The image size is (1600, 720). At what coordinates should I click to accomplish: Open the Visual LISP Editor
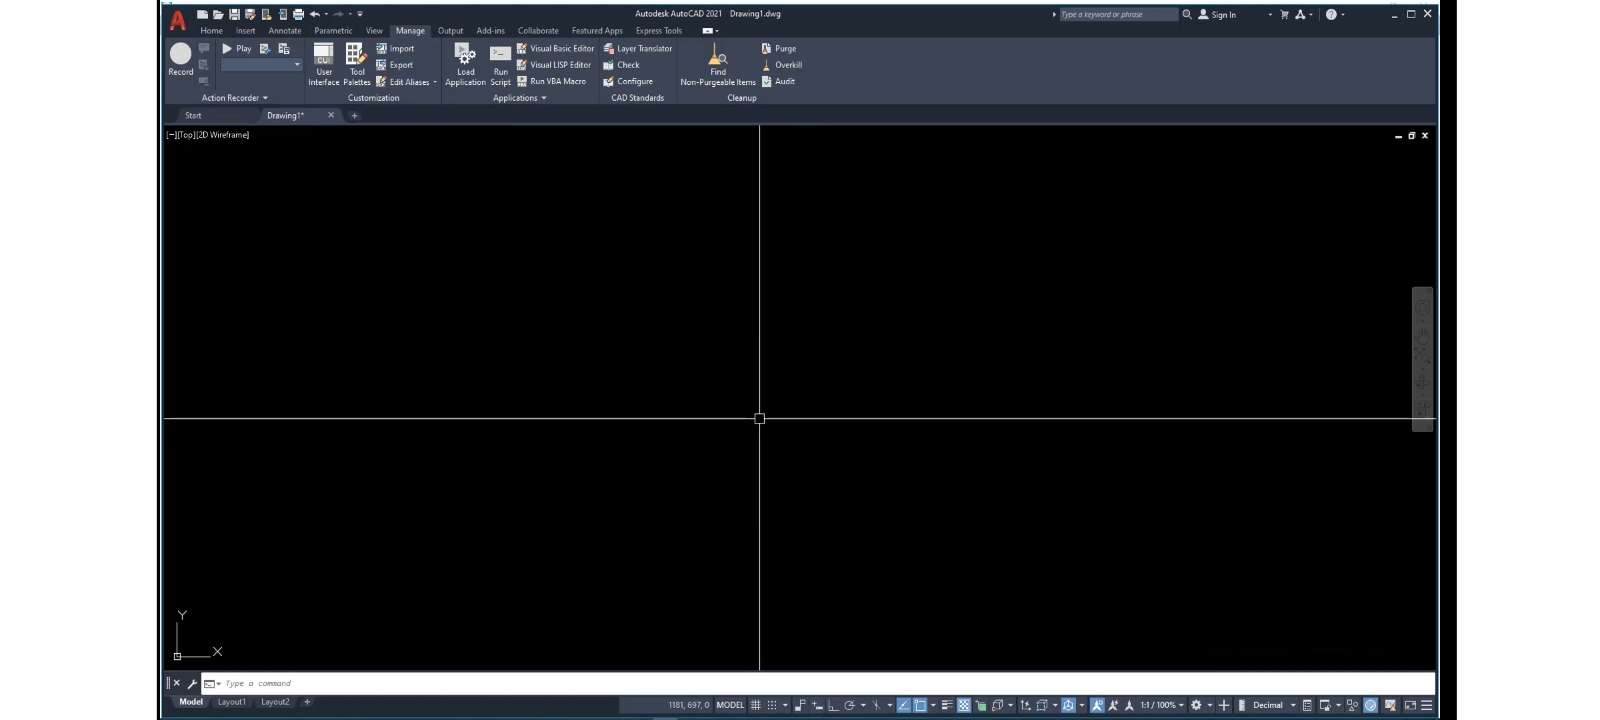pyautogui.click(x=554, y=65)
